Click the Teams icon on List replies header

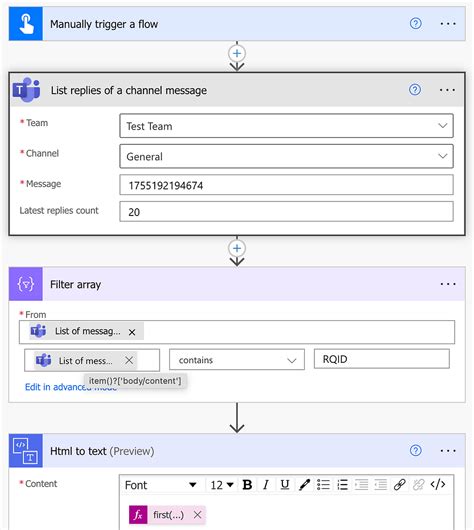tap(26, 90)
